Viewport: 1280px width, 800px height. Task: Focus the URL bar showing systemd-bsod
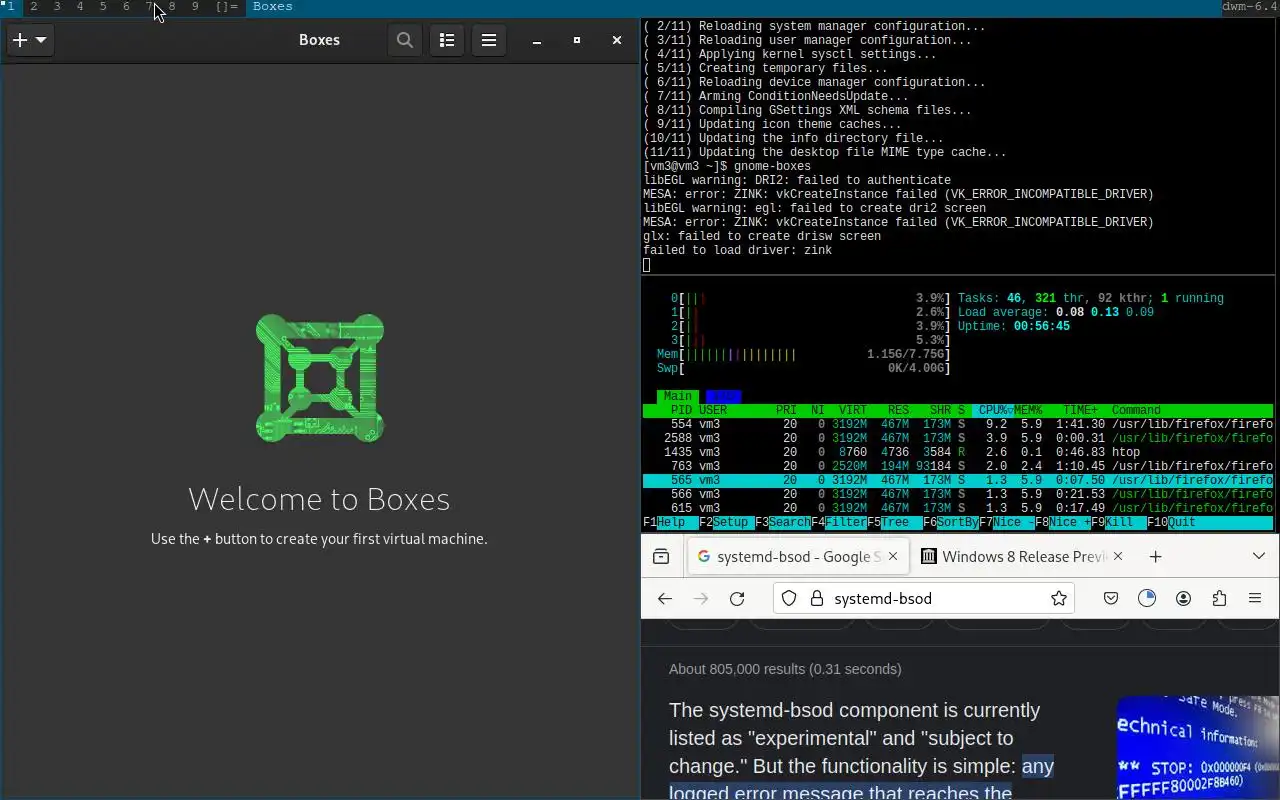925,598
